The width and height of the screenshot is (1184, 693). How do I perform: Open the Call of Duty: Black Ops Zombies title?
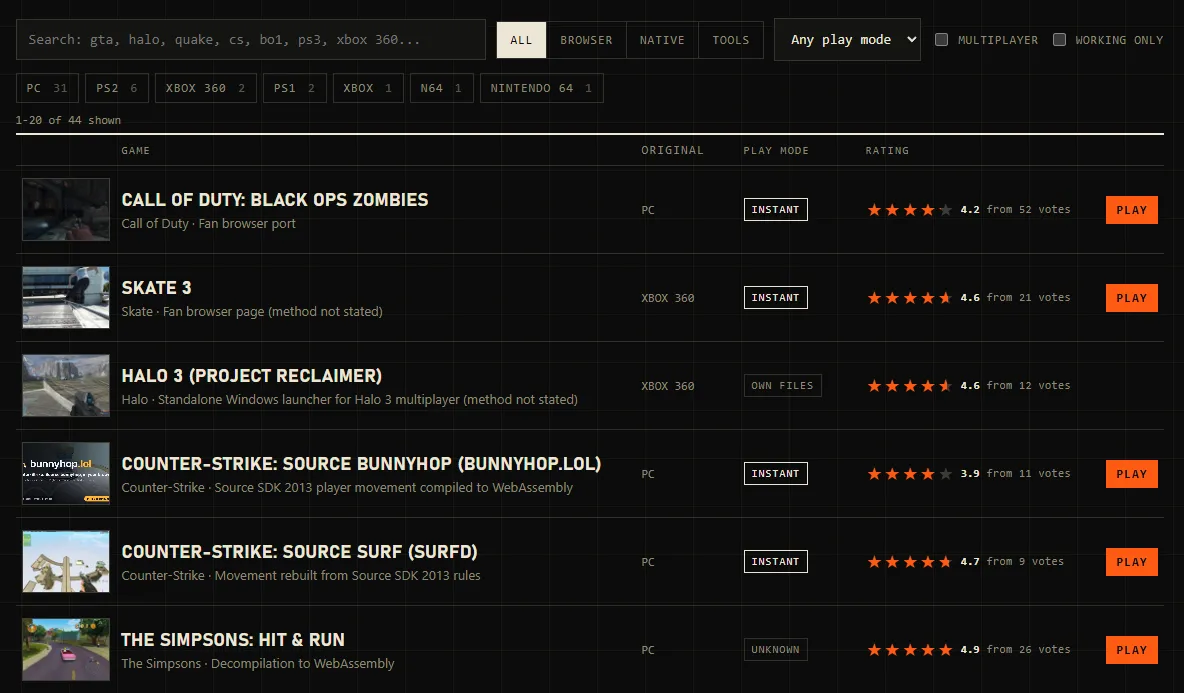click(275, 200)
